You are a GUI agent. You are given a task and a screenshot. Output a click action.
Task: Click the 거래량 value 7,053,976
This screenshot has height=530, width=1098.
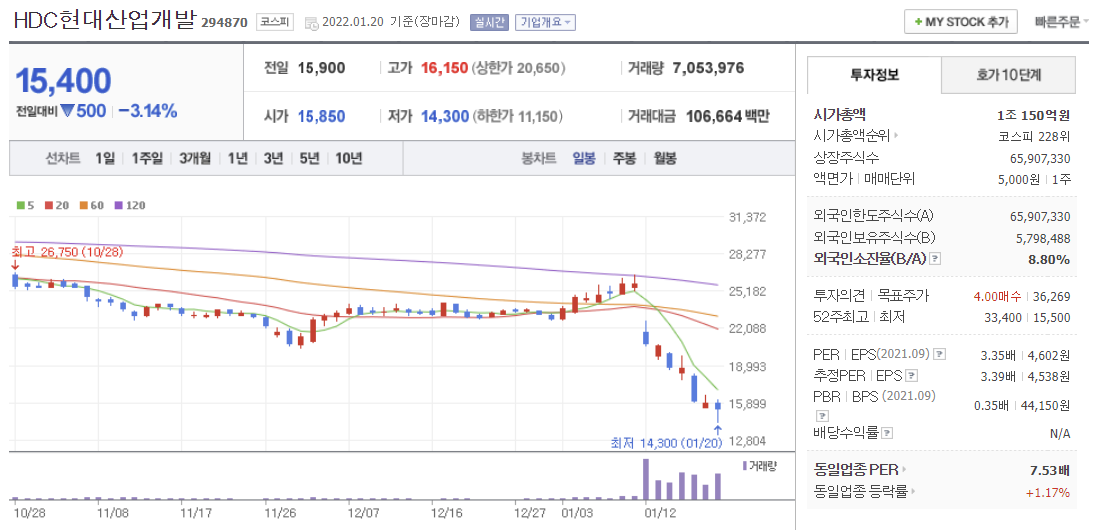pos(708,68)
